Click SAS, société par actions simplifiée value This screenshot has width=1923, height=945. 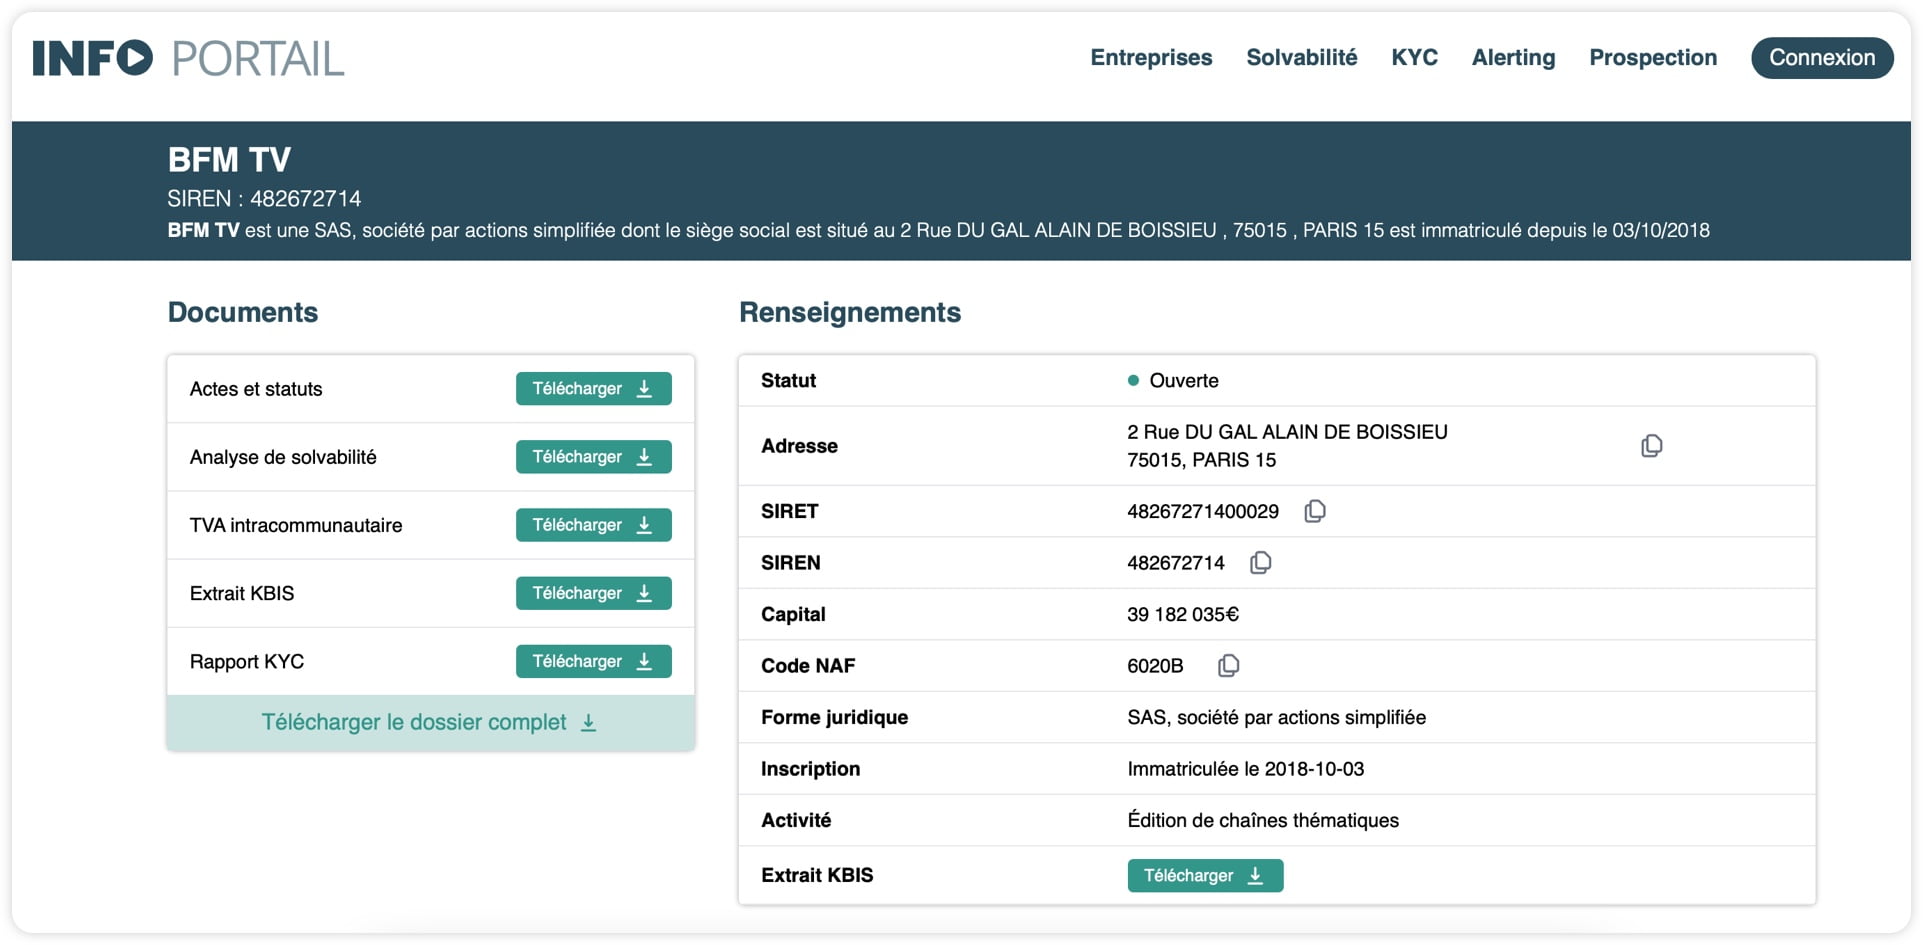(1276, 718)
